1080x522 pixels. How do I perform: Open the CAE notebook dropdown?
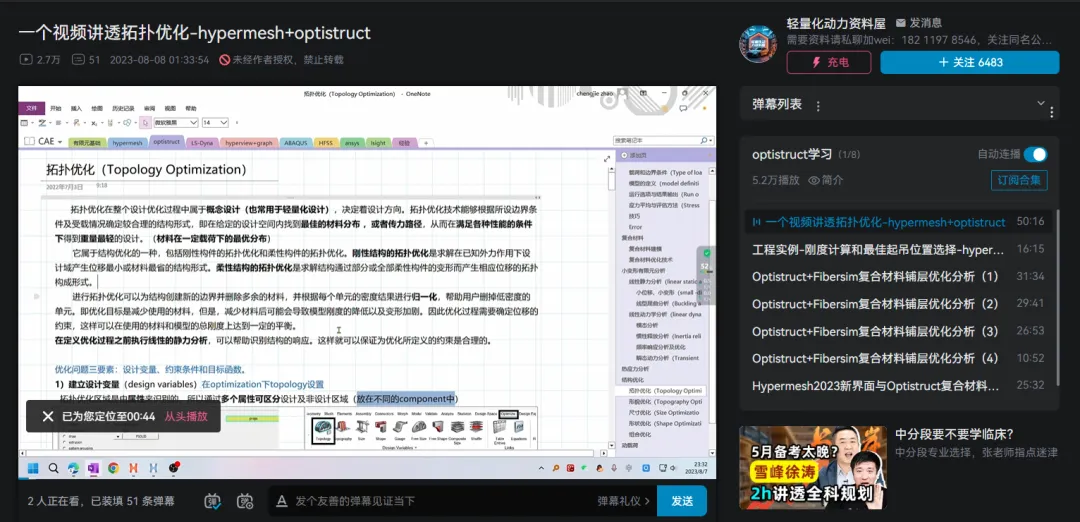tap(43, 141)
